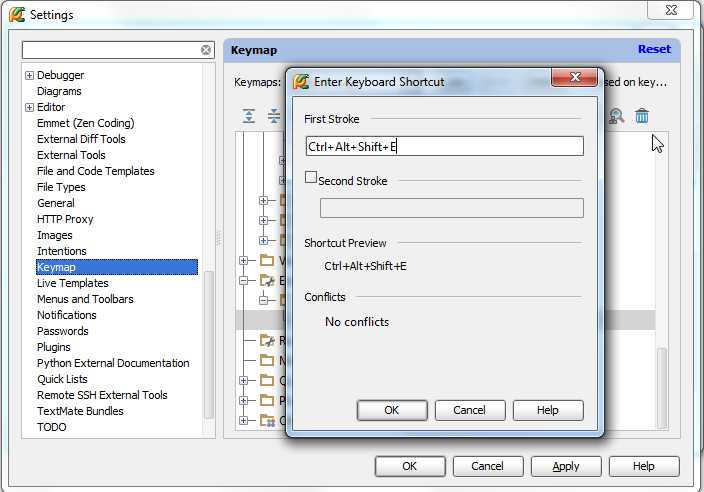The width and height of the screenshot is (704, 492).
Task: Click the Ctrl+Alt+Shift+E shortcut preview text
Action: click(x=365, y=266)
